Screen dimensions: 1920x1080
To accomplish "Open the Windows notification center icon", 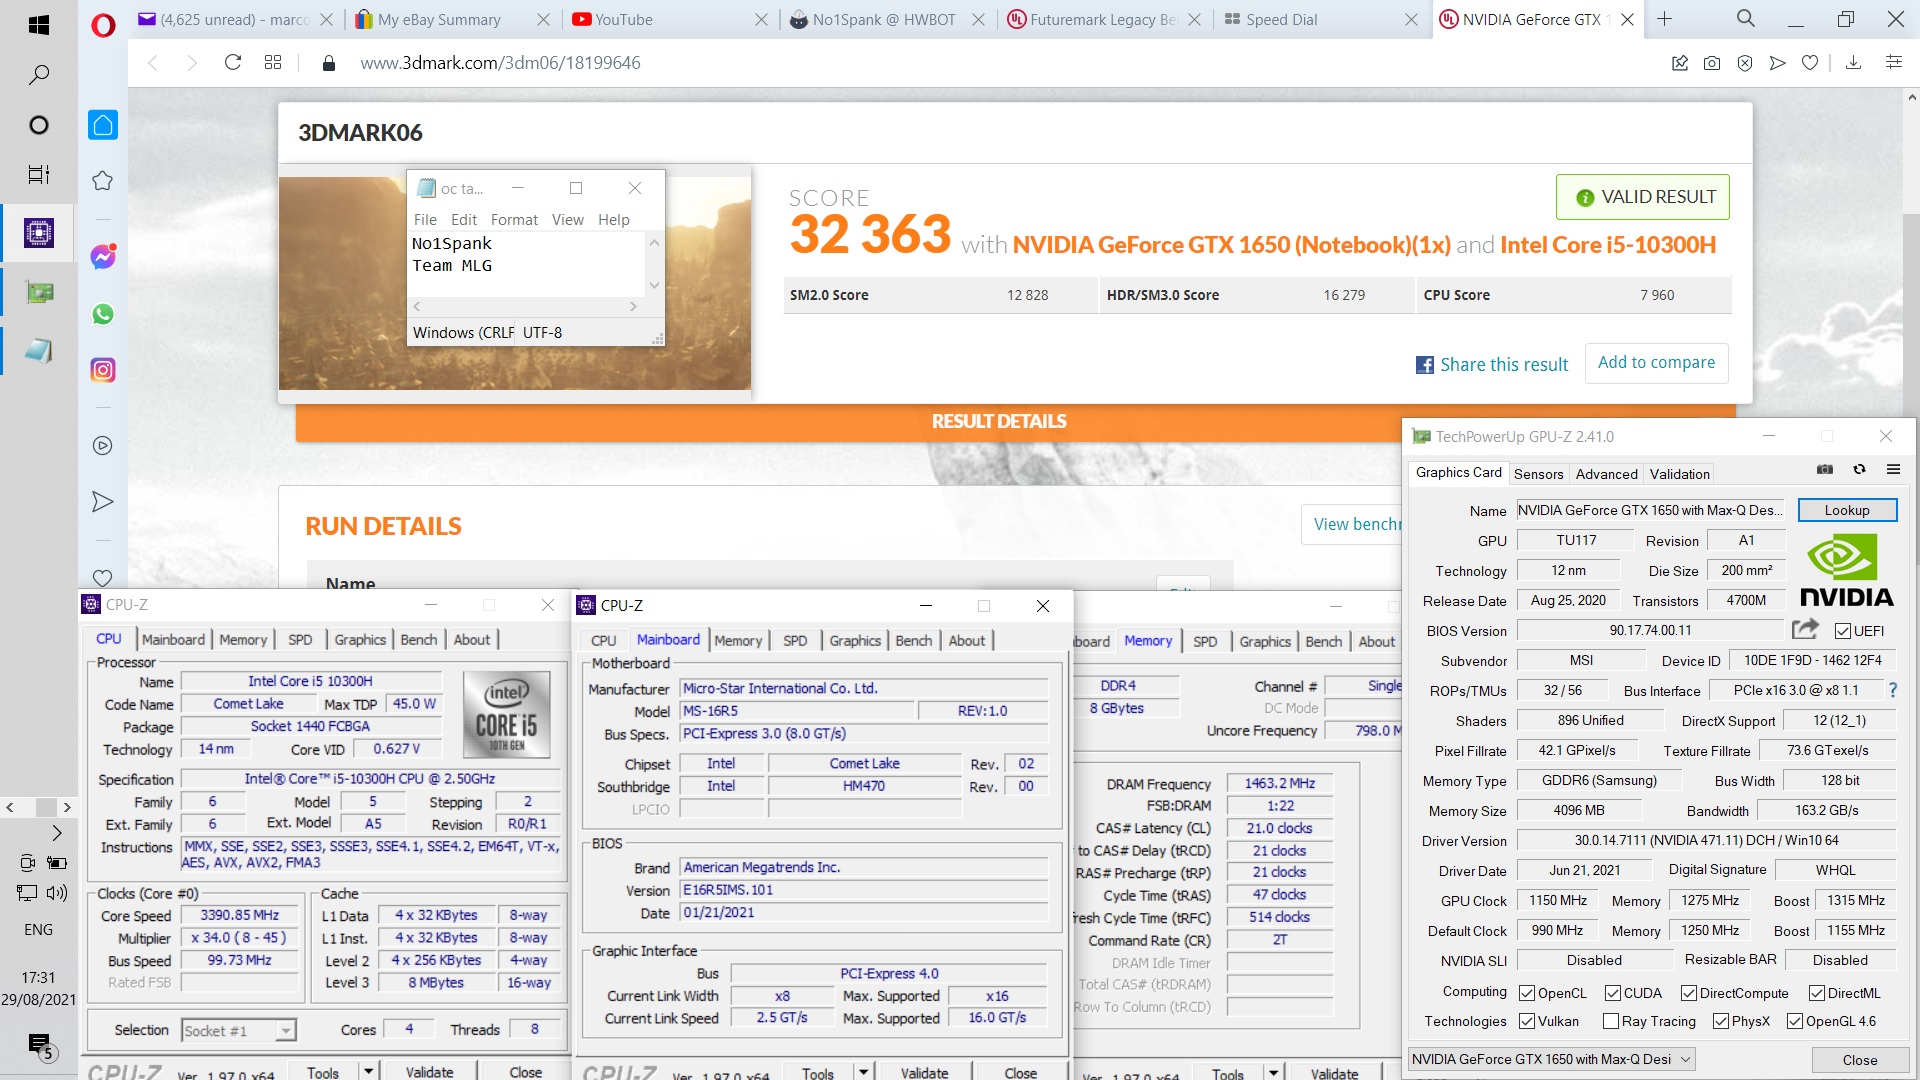I will pos(39,1045).
